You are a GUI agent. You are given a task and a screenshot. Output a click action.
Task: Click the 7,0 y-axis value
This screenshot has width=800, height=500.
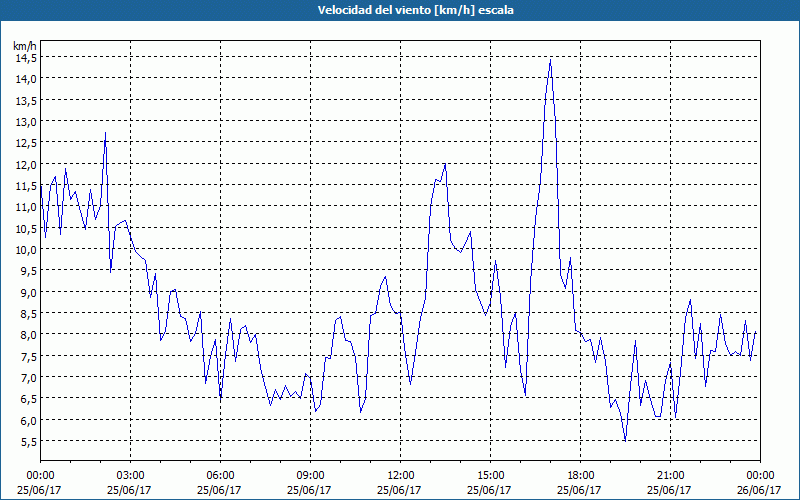click(28, 378)
